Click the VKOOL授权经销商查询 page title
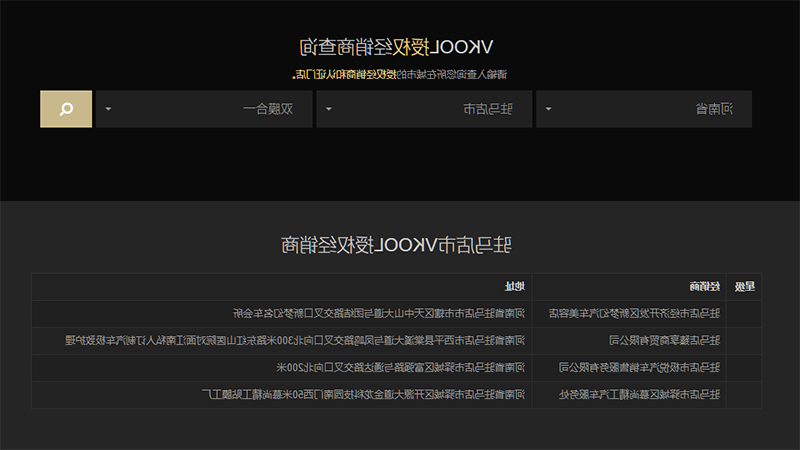Viewport: 800px width, 450px height. tap(396, 47)
